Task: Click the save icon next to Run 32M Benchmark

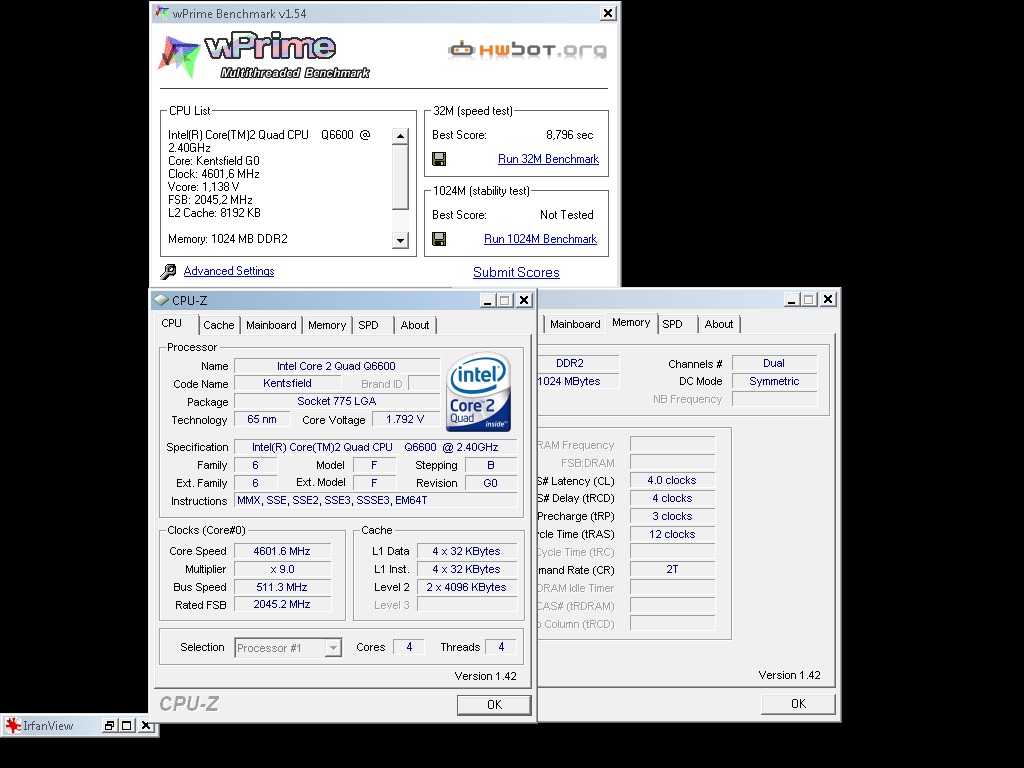Action: 439,159
